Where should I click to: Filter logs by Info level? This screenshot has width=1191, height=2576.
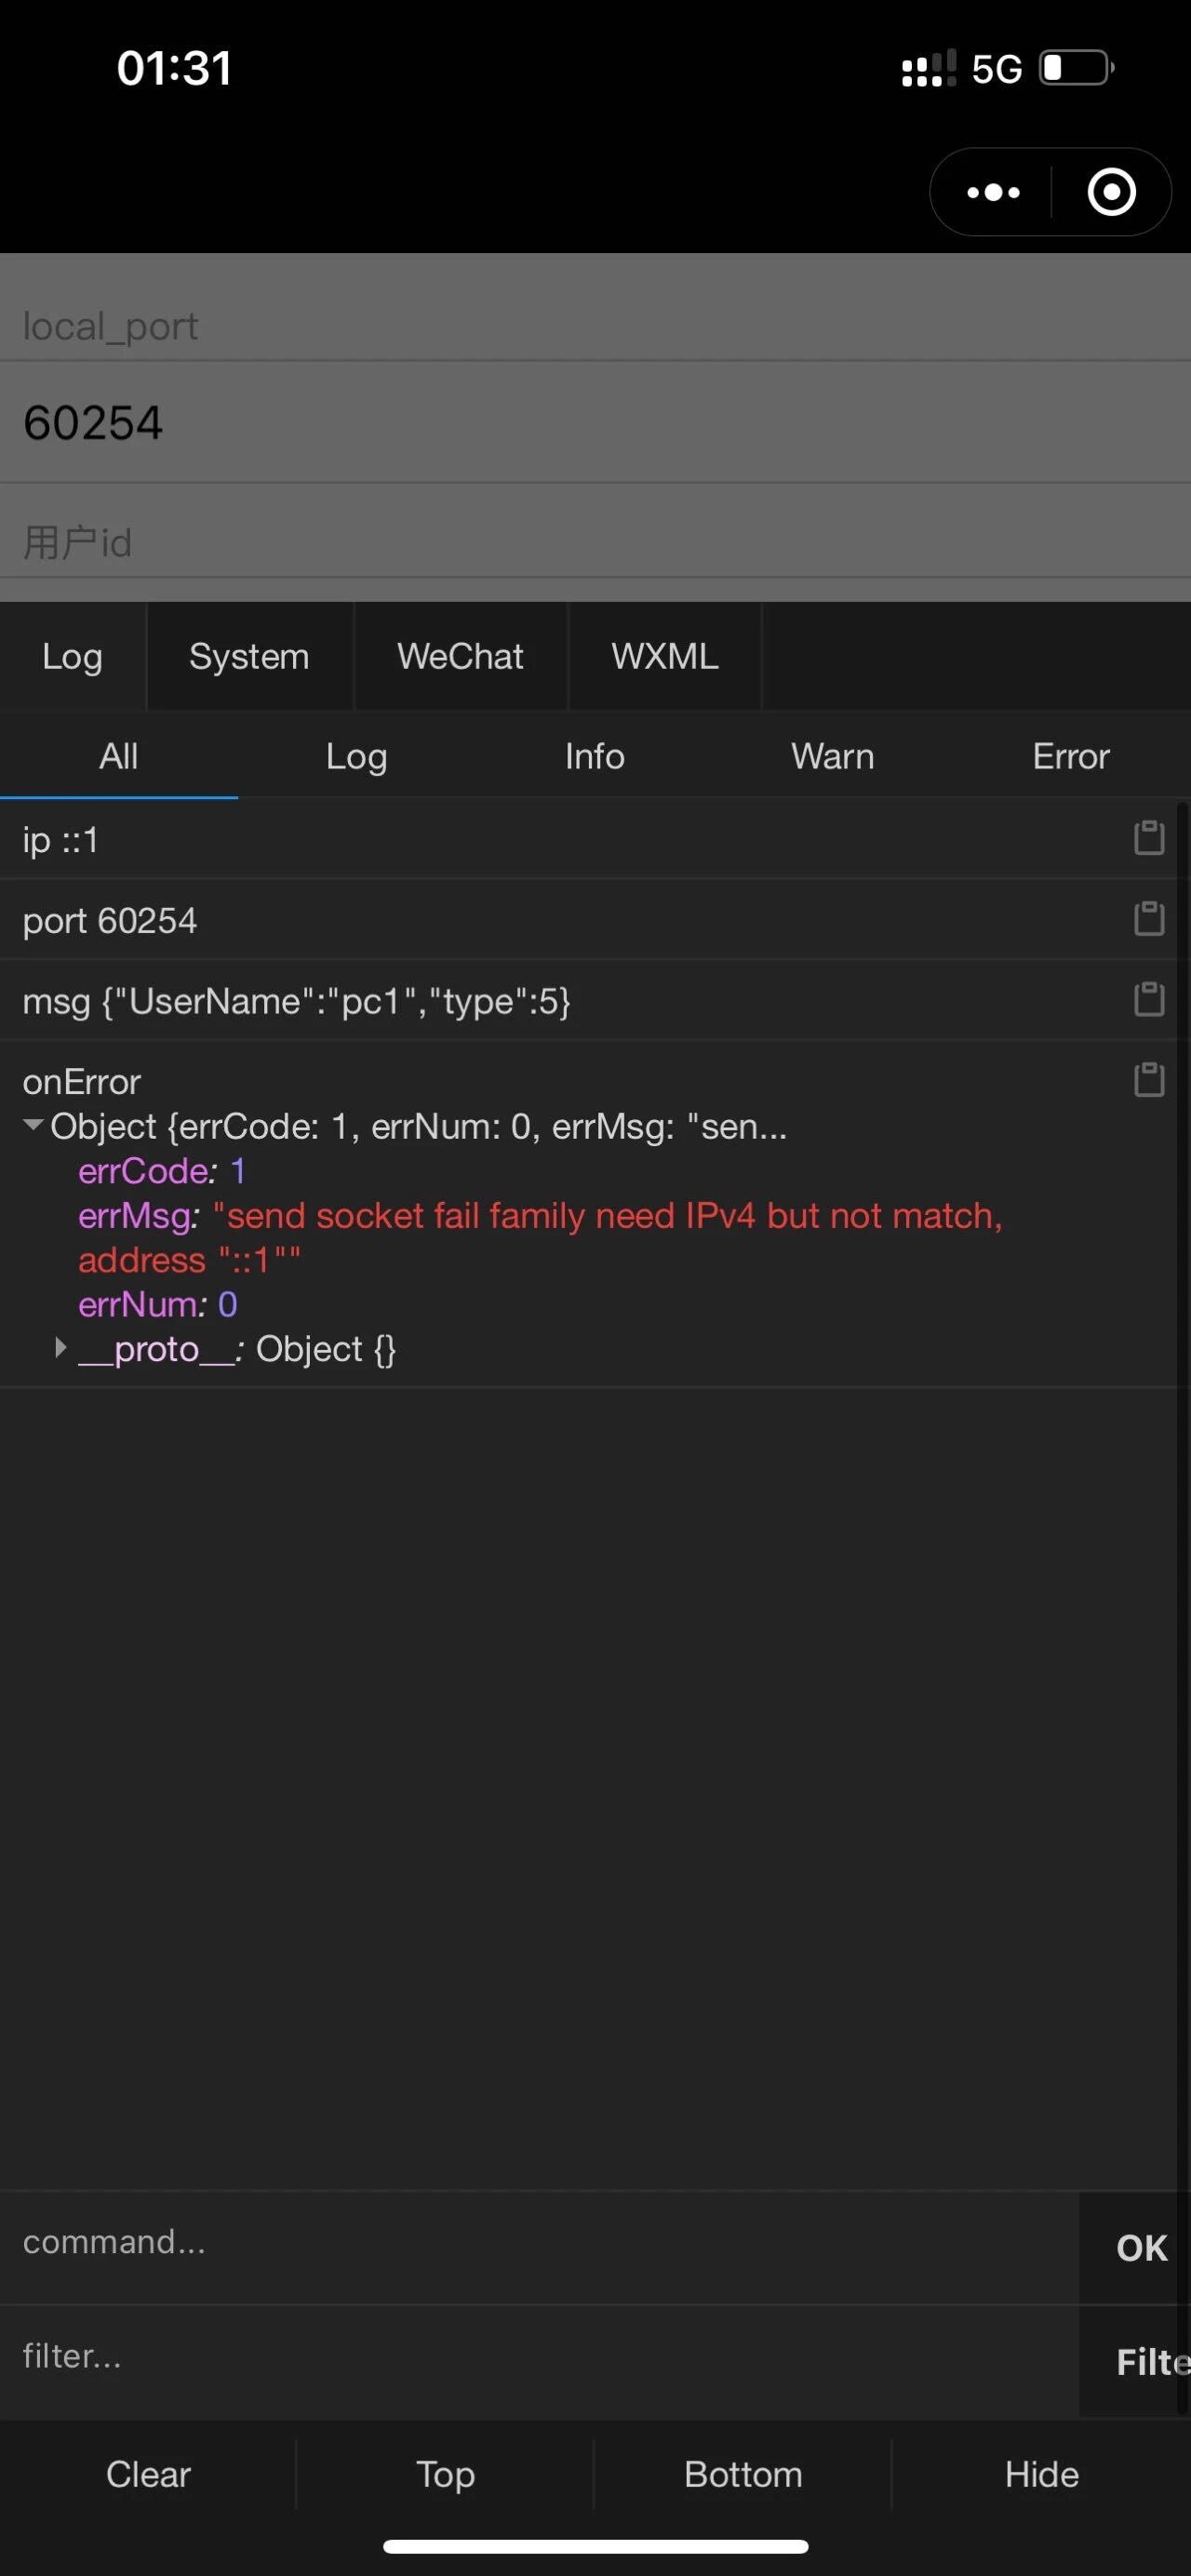(x=594, y=756)
